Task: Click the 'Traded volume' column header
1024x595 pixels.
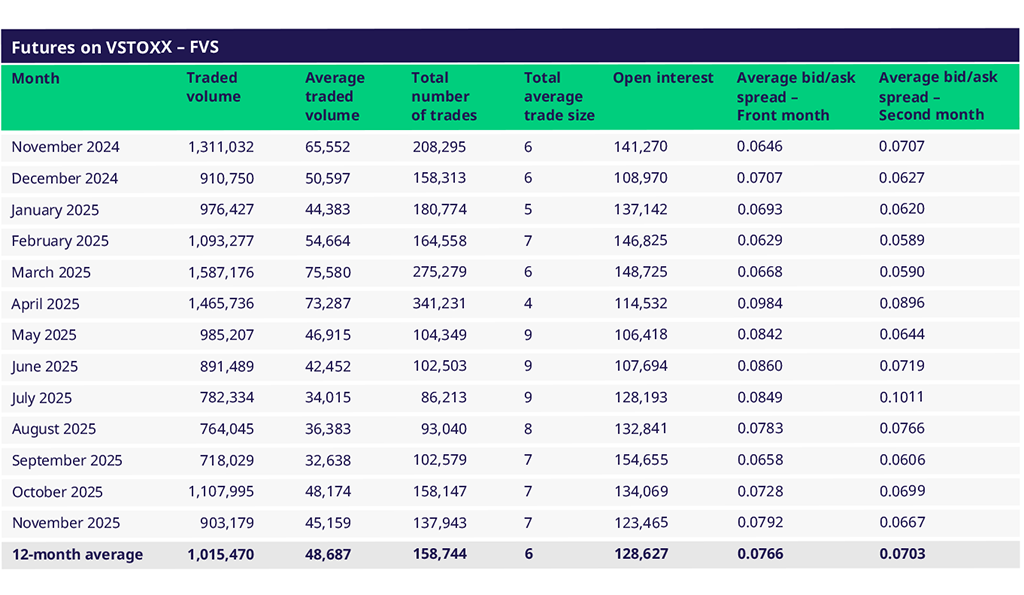Action: [x=213, y=87]
